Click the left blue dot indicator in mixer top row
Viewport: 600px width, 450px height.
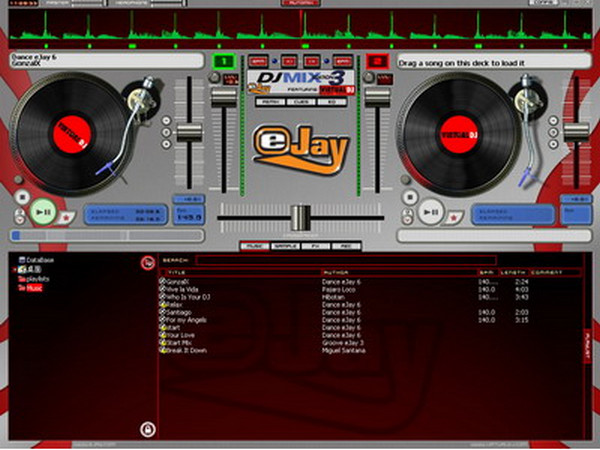pos(274,61)
